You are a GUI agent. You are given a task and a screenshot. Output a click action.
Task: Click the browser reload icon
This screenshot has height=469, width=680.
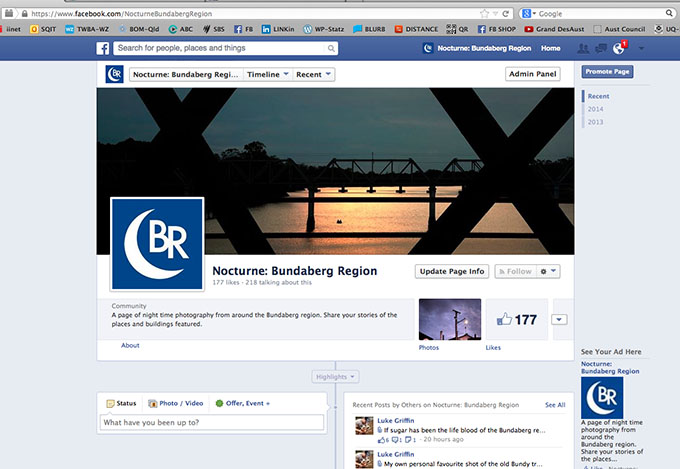(505, 14)
